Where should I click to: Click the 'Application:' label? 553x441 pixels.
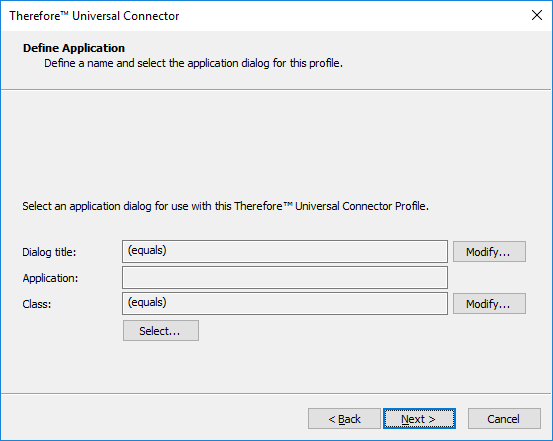(50, 278)
